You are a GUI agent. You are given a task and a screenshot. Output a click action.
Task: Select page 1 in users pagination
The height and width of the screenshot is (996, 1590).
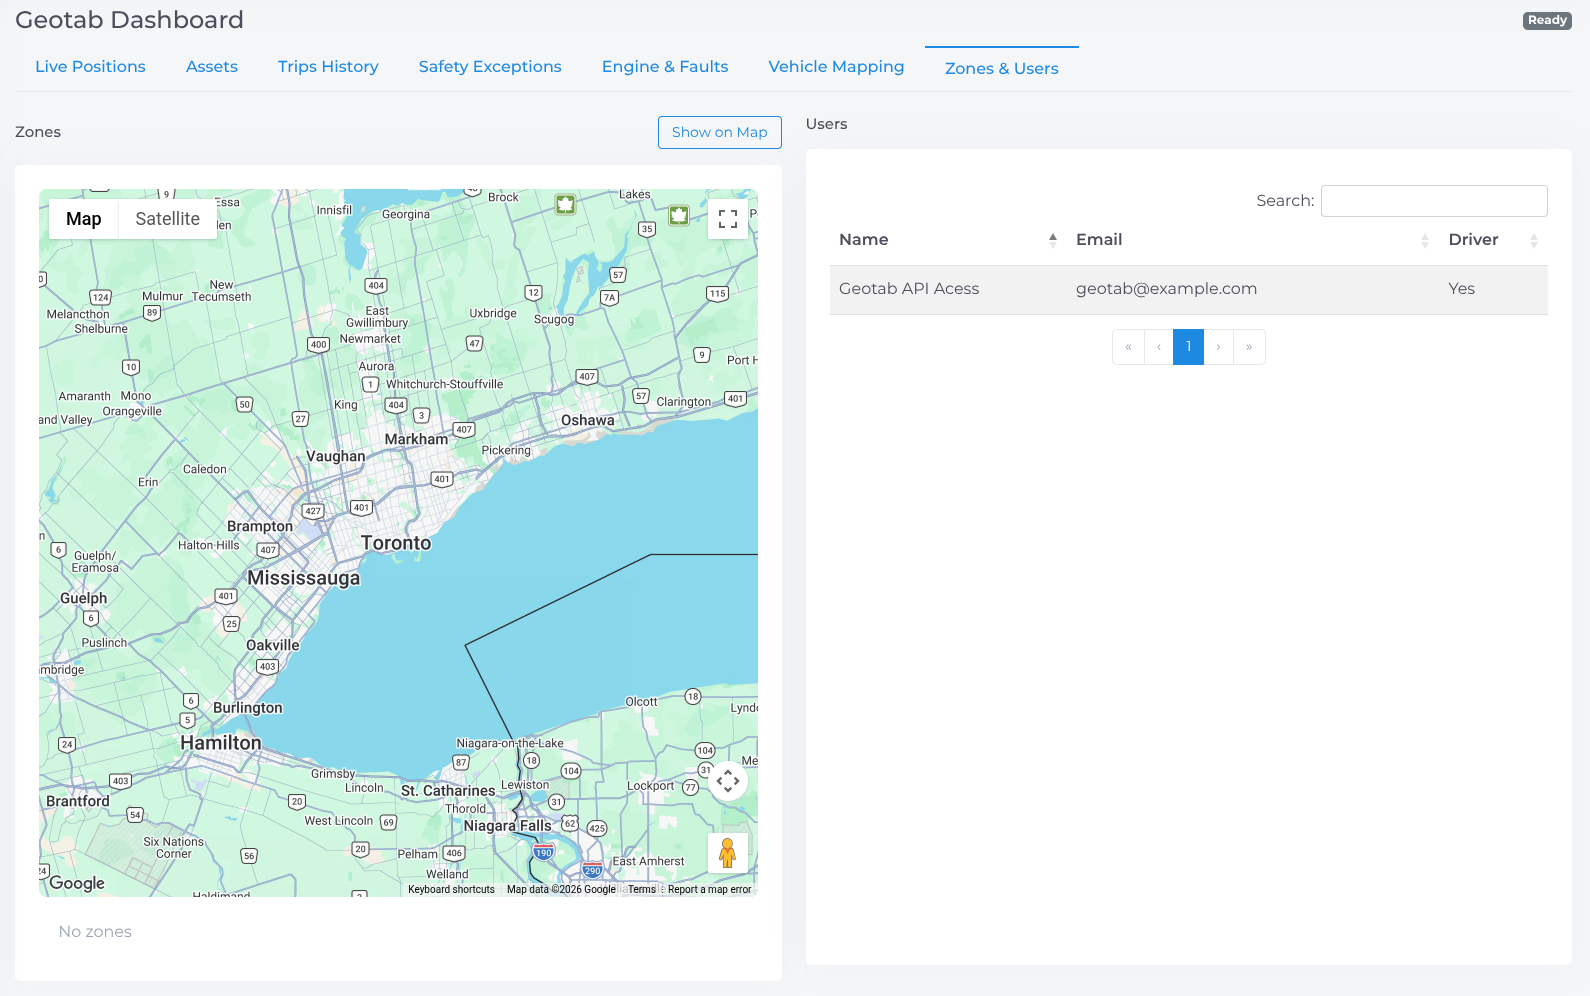click(x=1189, y=347)
